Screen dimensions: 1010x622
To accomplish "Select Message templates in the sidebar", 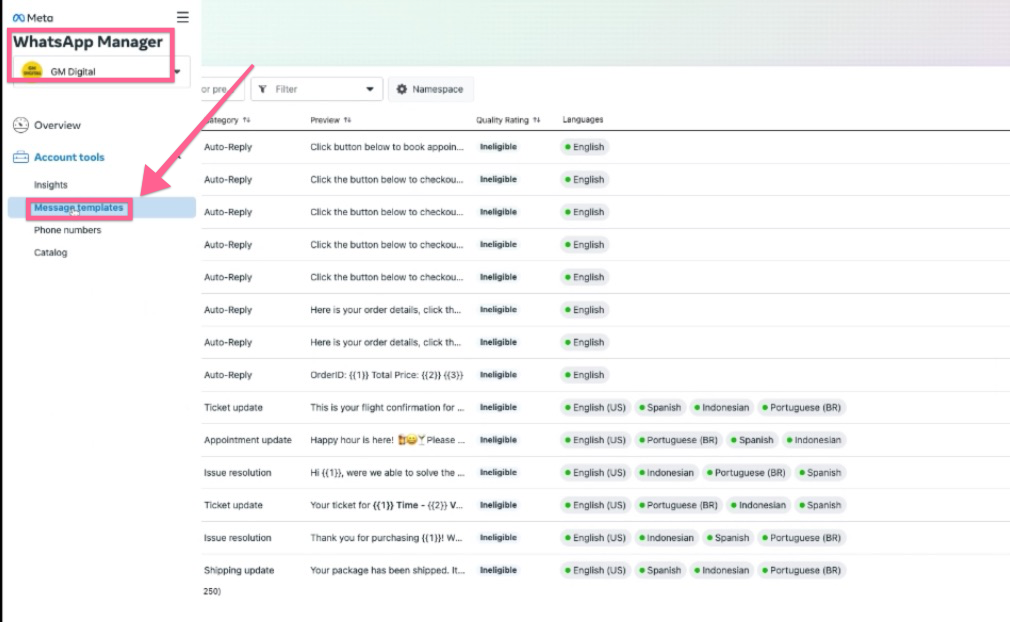I will tap(79, 208).
